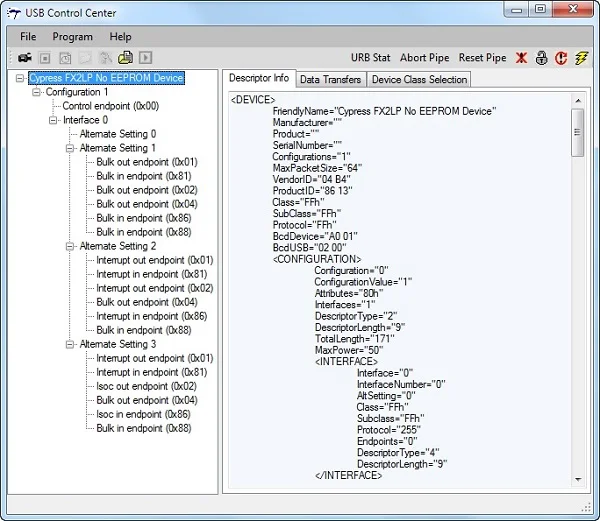600x521 pixels.
Task: Select Interrupt out endpoint (0x02)
Action: 155,288
